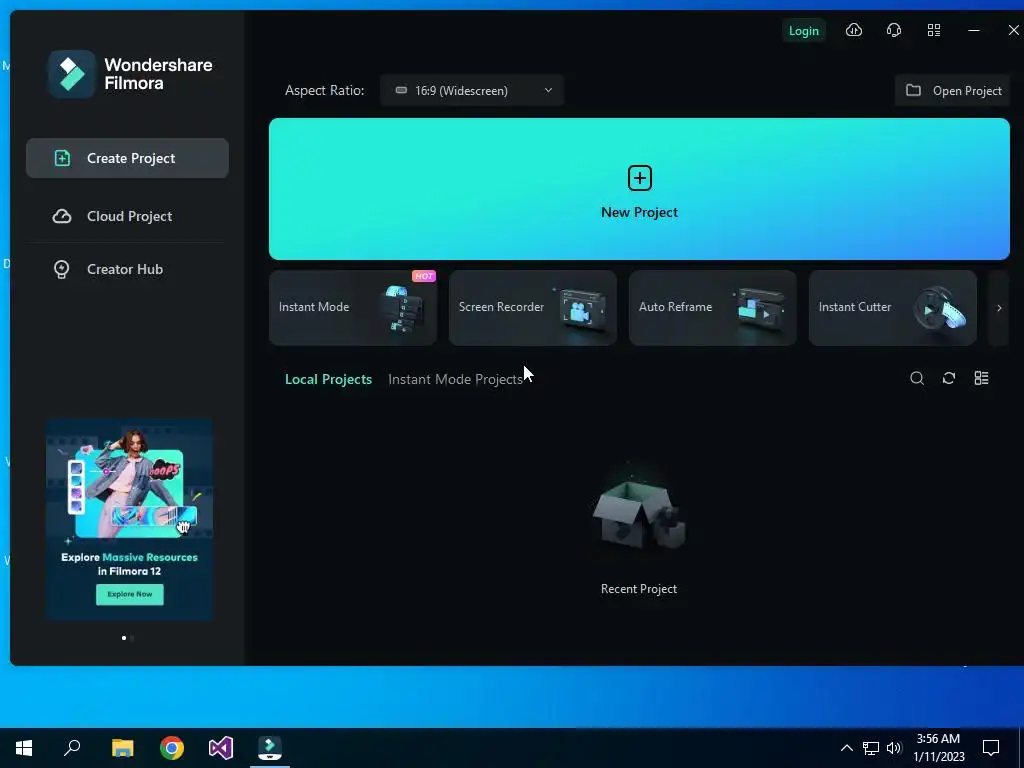Click the Create Project sidebar icon
Screen dimensions: 1024x768
point(62,158)
